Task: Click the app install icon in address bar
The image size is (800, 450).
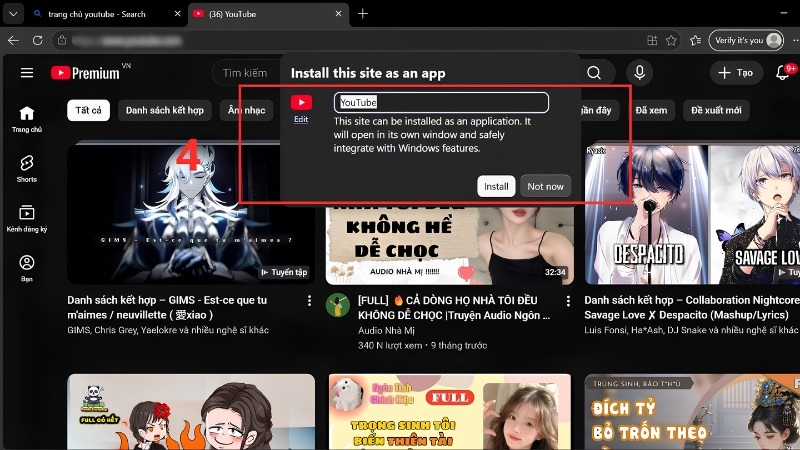Action: [x=652, y=40]
